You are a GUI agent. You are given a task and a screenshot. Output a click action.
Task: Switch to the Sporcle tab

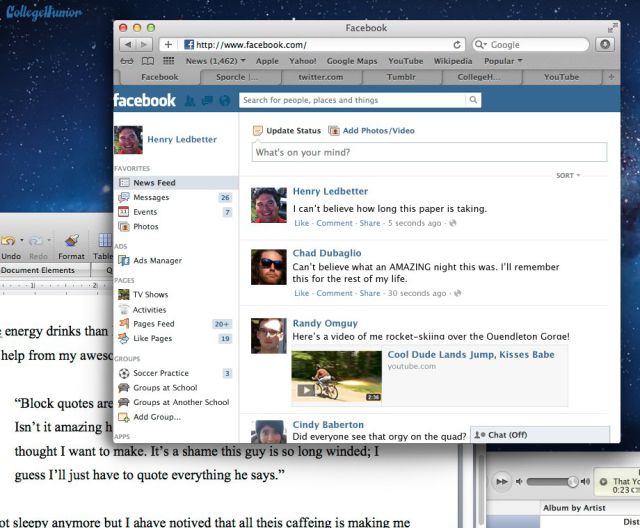point(240,77)
